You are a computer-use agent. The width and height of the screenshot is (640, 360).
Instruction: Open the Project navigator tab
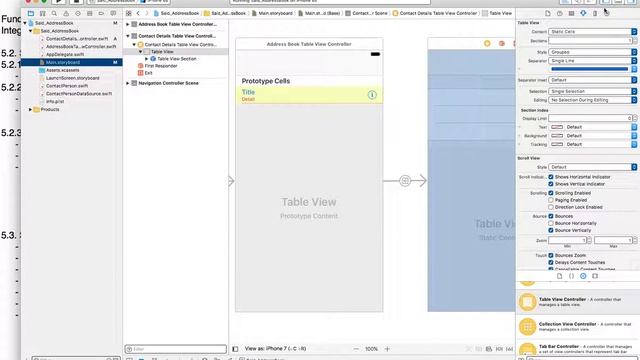(x=31, y=13)
